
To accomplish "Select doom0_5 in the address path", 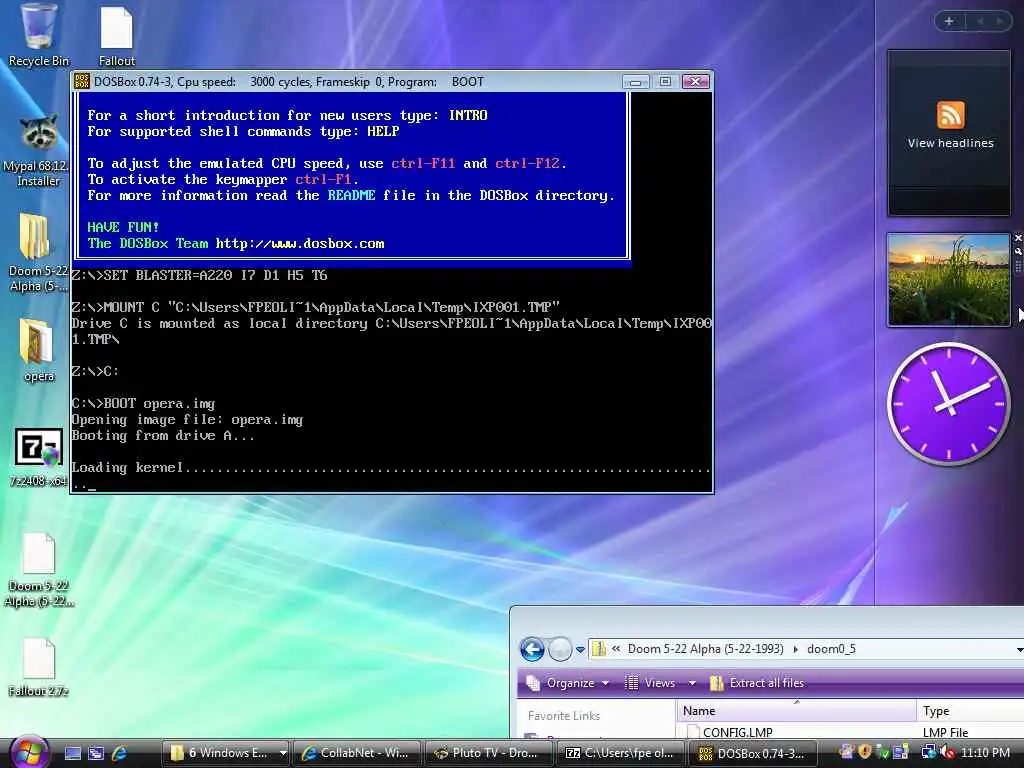I will [x=831, y=648].
